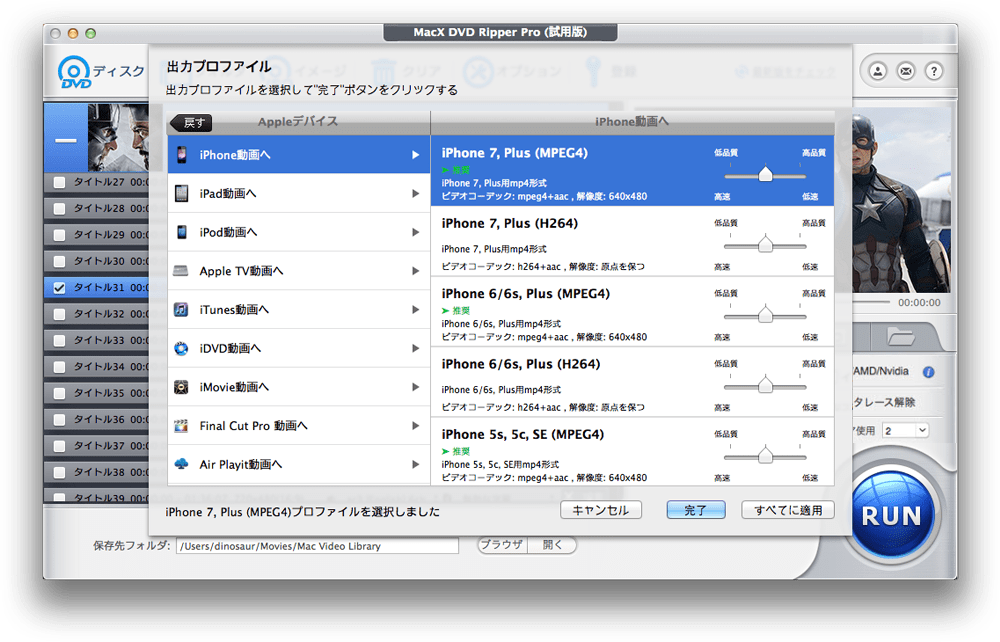This screenshot has height=642, width=1000.
Task: Click the 戻す back button
Action: [x=191, y=122]
